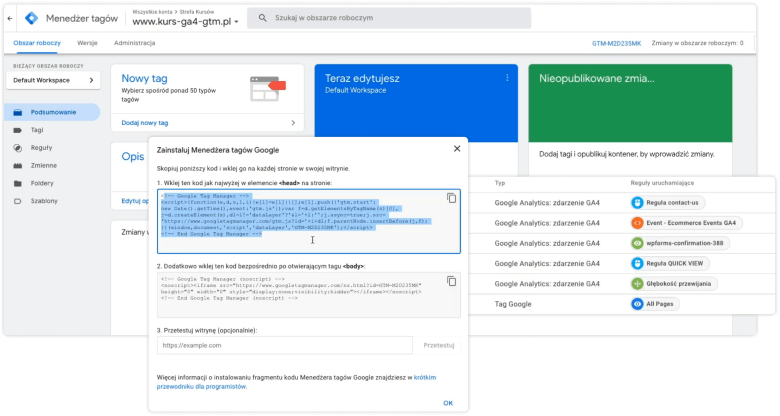Click the chevron beside 'Dodaj nowy tag'
The height and width of the screenshot is (416, 780).
coord(293,123)
